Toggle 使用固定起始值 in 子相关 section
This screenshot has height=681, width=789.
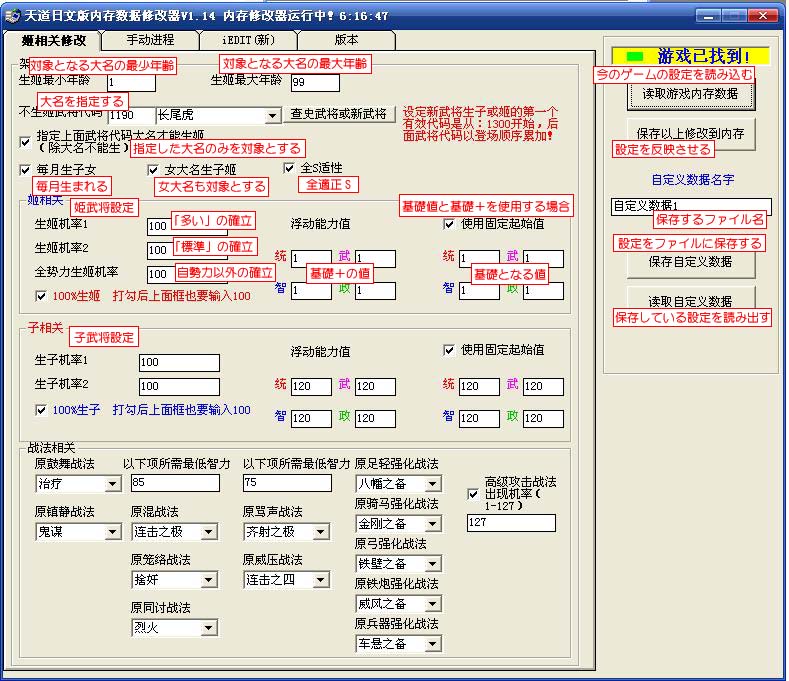[x=449, y=350]
